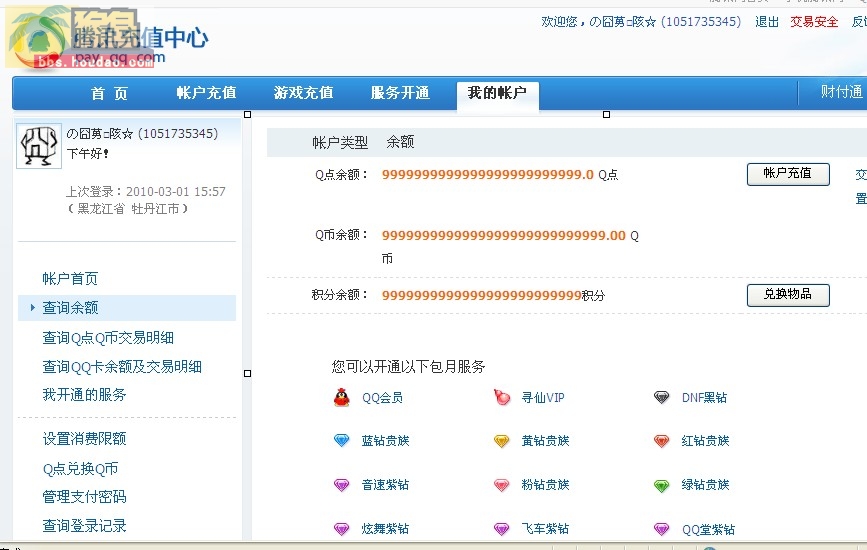Open the 财付通 tab

click(x=842, y=92)
